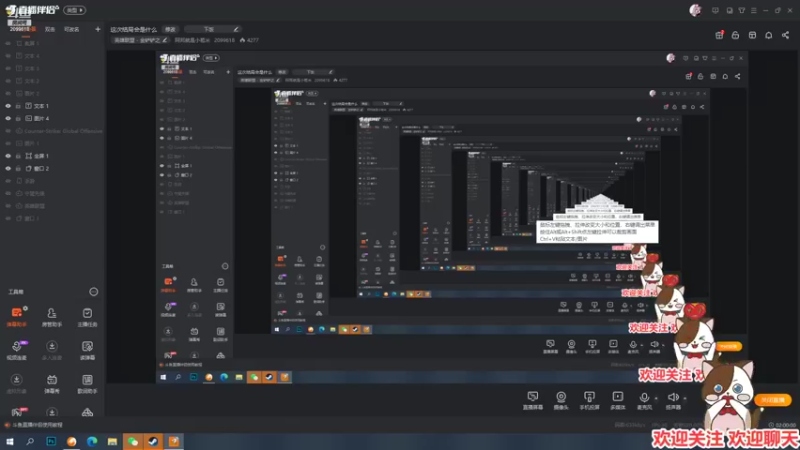Open the Windows Start menu
Viewport: 800px width, 450px height.
10,441
